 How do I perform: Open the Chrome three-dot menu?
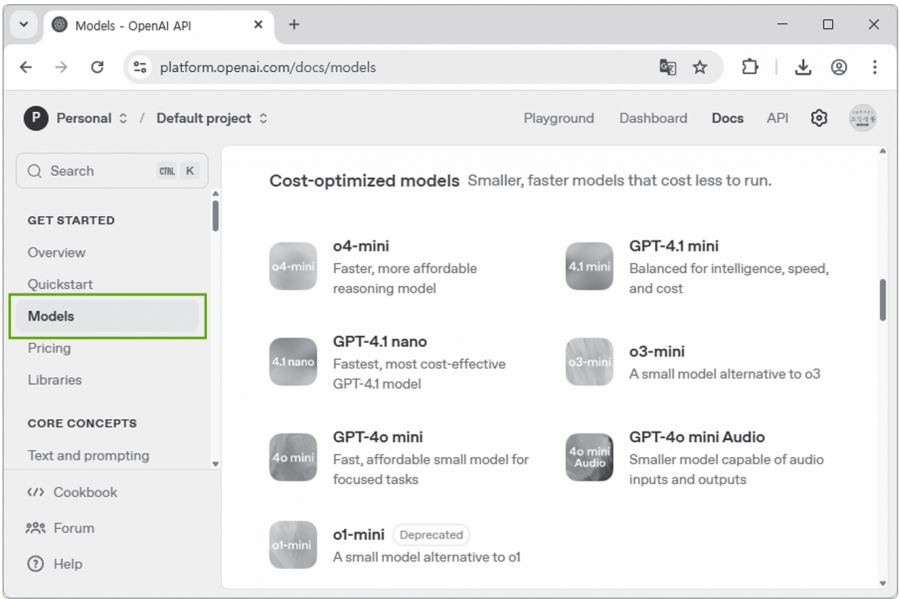pyautogui.click(x=875, y=67)
